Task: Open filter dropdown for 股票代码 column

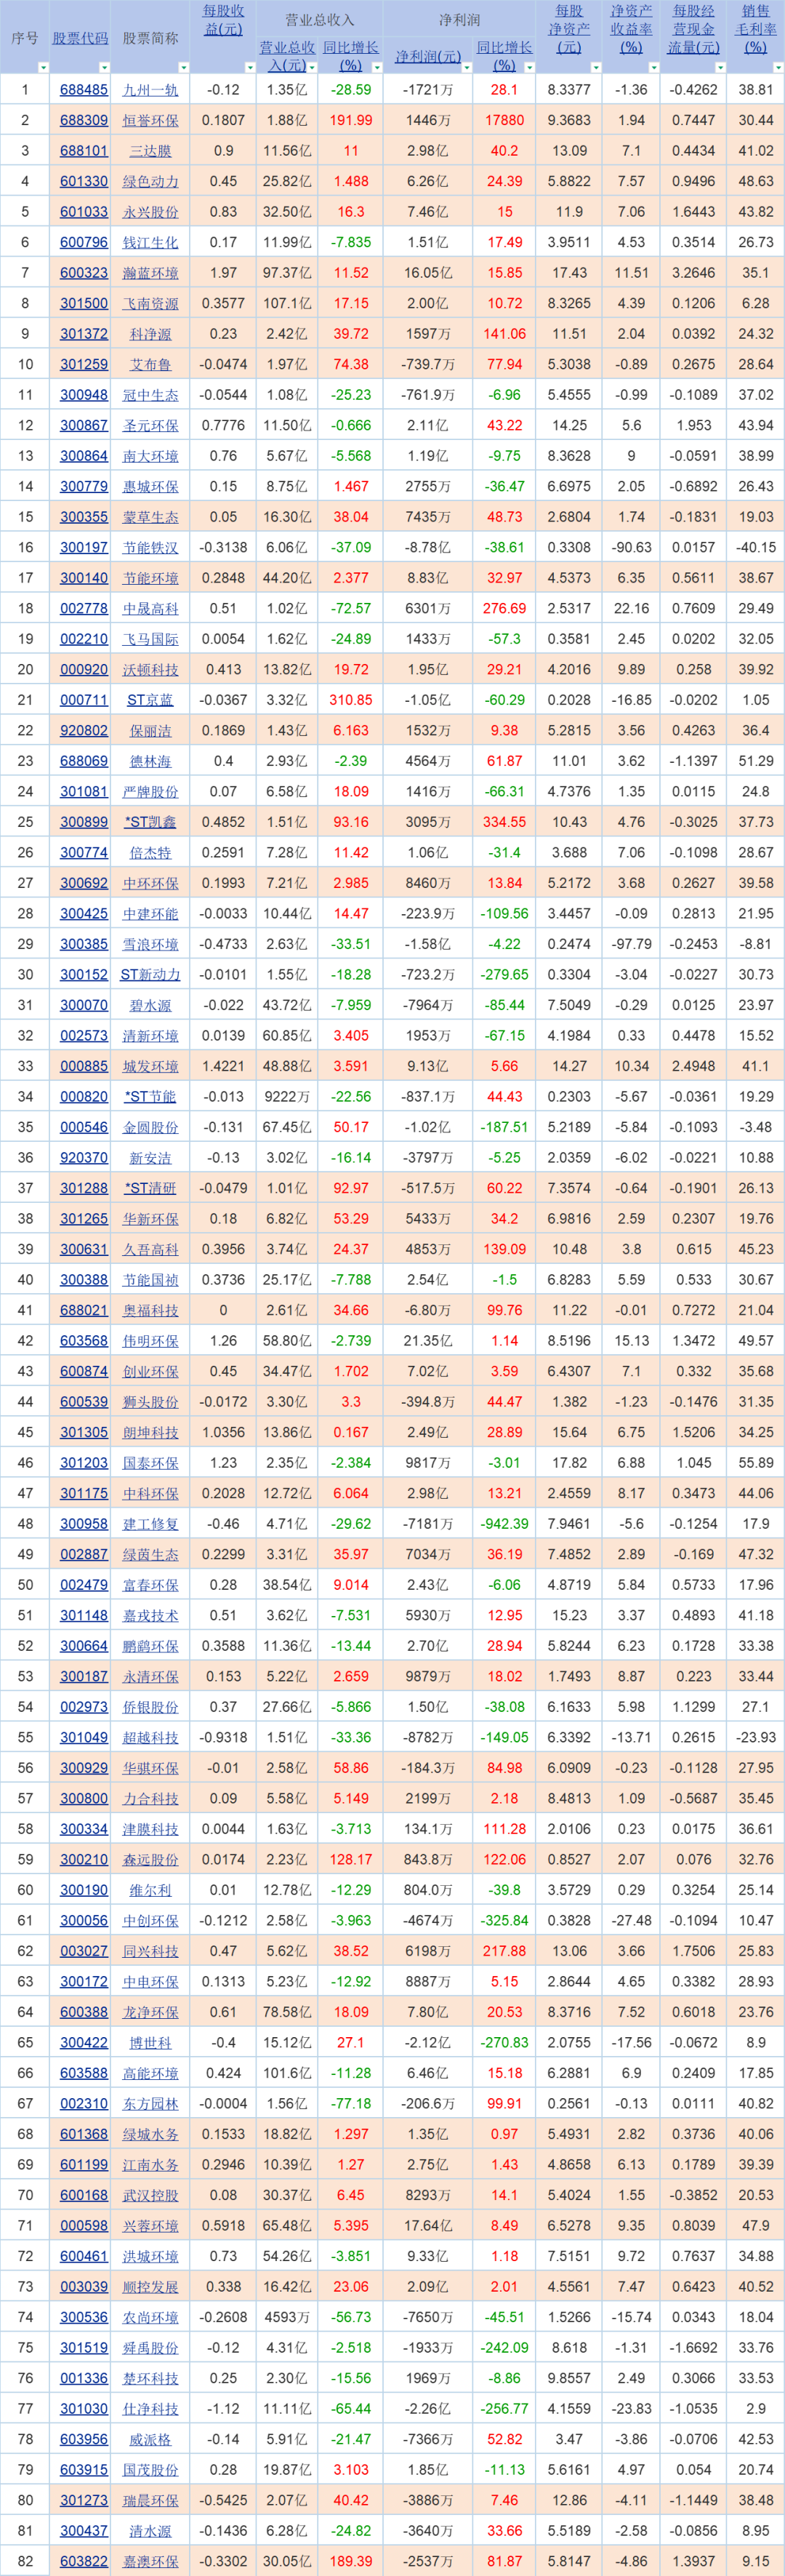Action: click(x=103, y=68)
